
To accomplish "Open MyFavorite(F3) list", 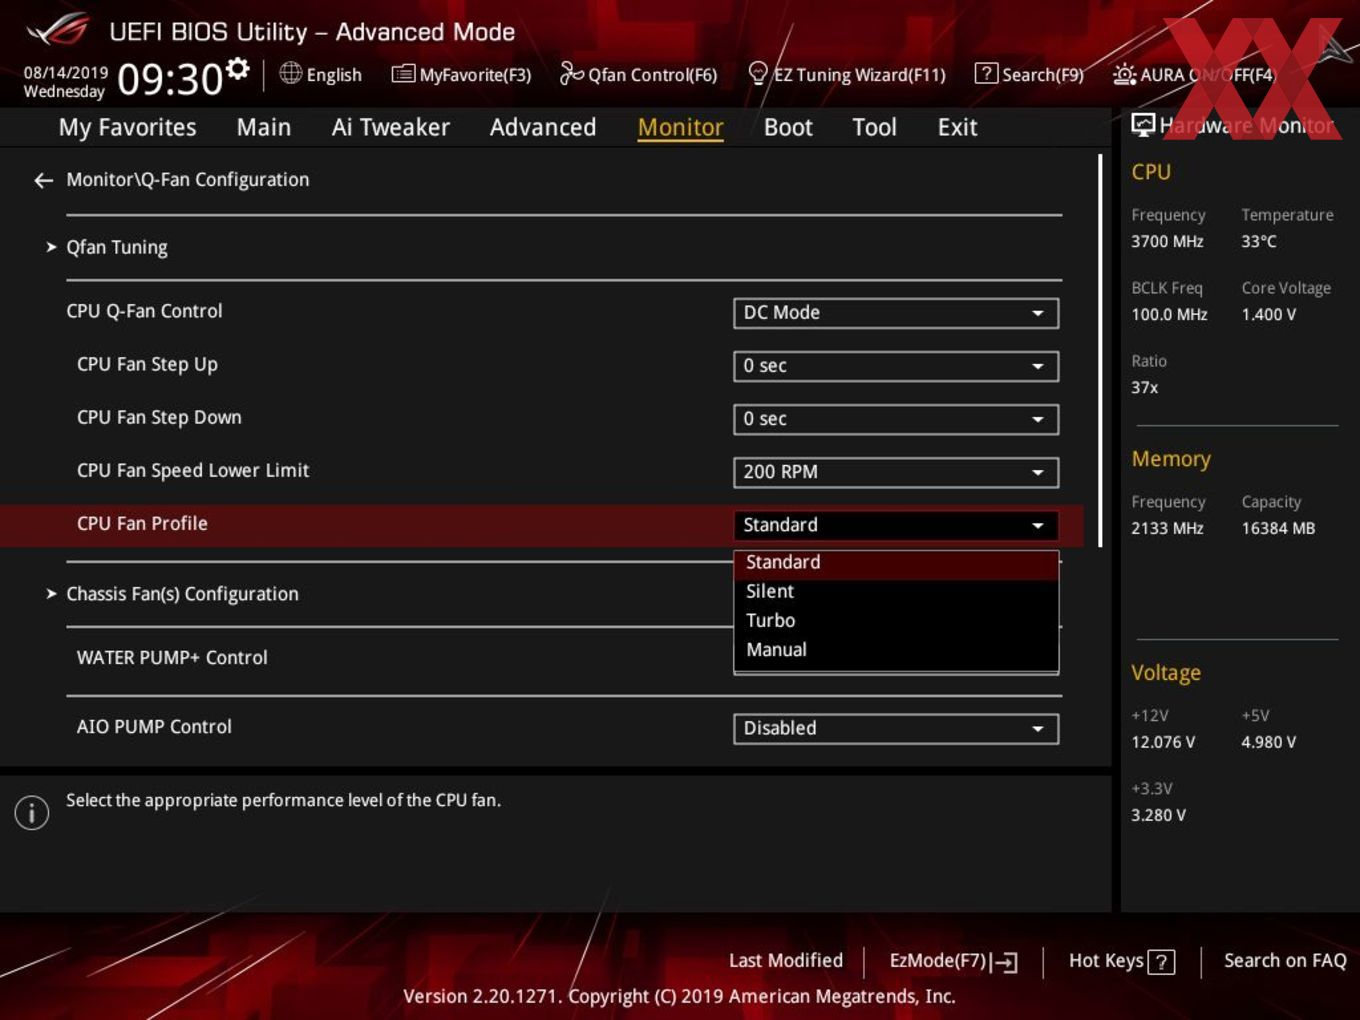I will coord(462,74).
